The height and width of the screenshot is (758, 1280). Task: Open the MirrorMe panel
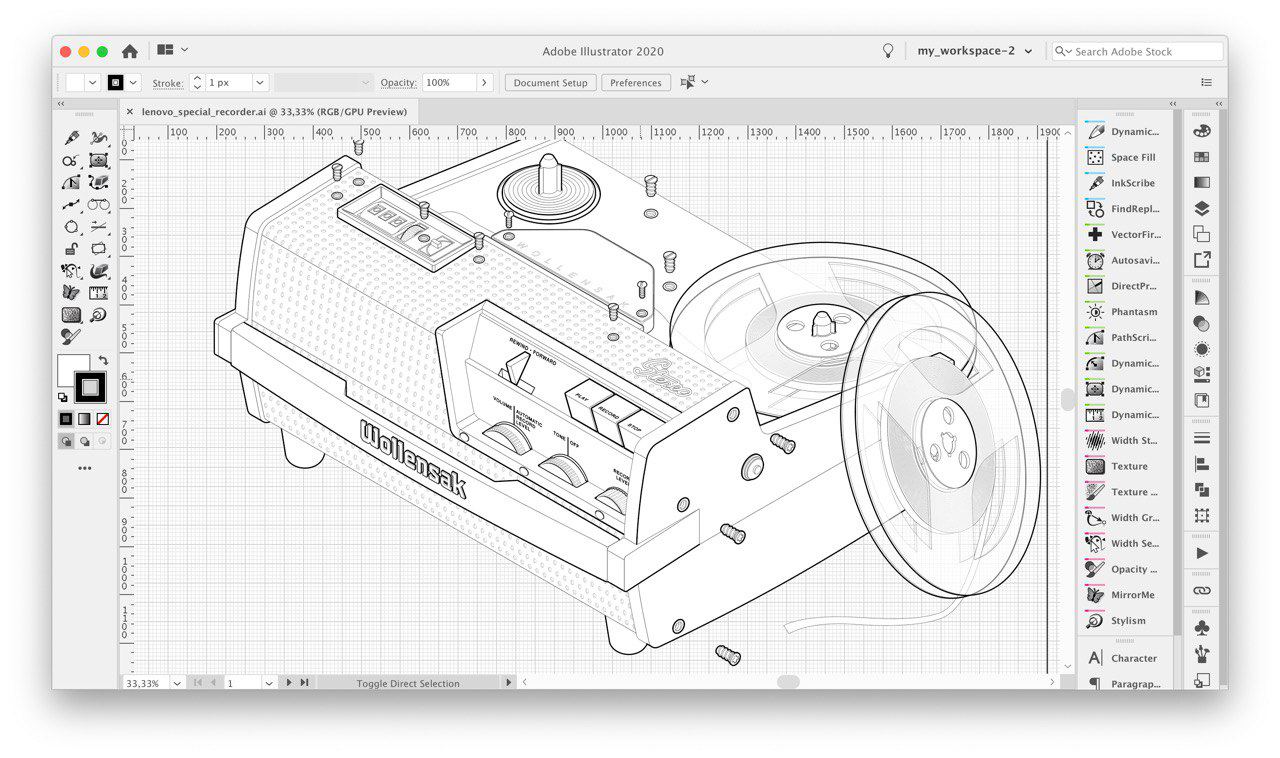pyautogui.click(x=1121, y=595)
